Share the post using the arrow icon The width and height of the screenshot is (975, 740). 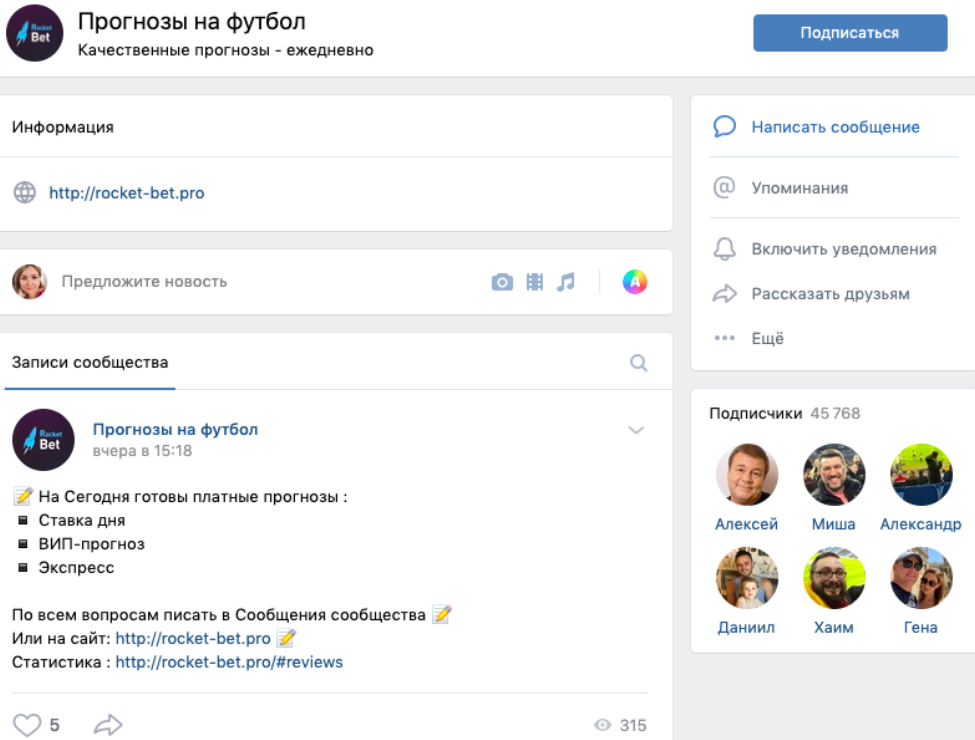pyautogui.click(x=108, y=725)
